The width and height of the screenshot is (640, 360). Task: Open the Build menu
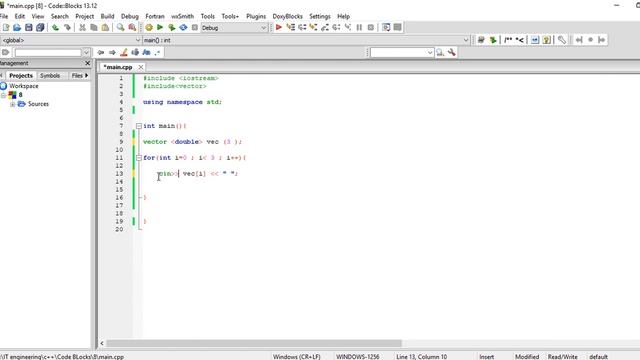coord(107,16)
